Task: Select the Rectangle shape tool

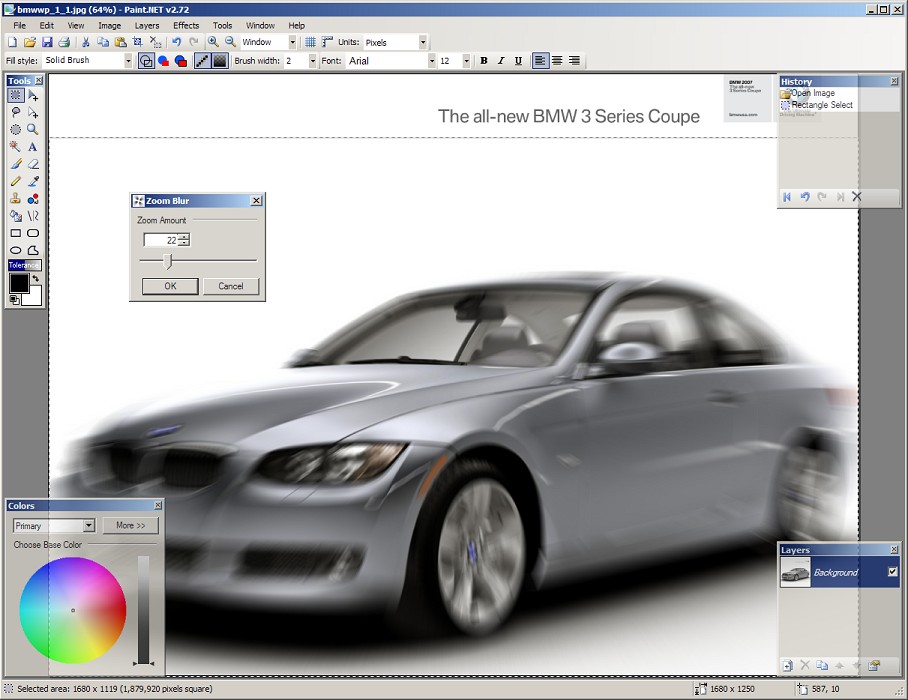Action: 16,233
